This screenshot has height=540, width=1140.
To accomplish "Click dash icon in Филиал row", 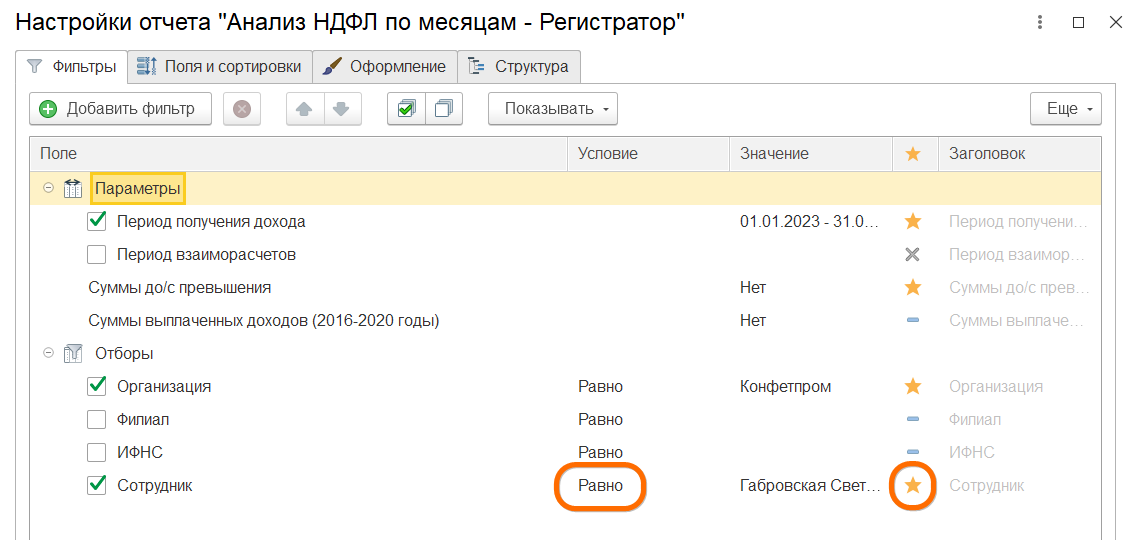I will 912,419.
